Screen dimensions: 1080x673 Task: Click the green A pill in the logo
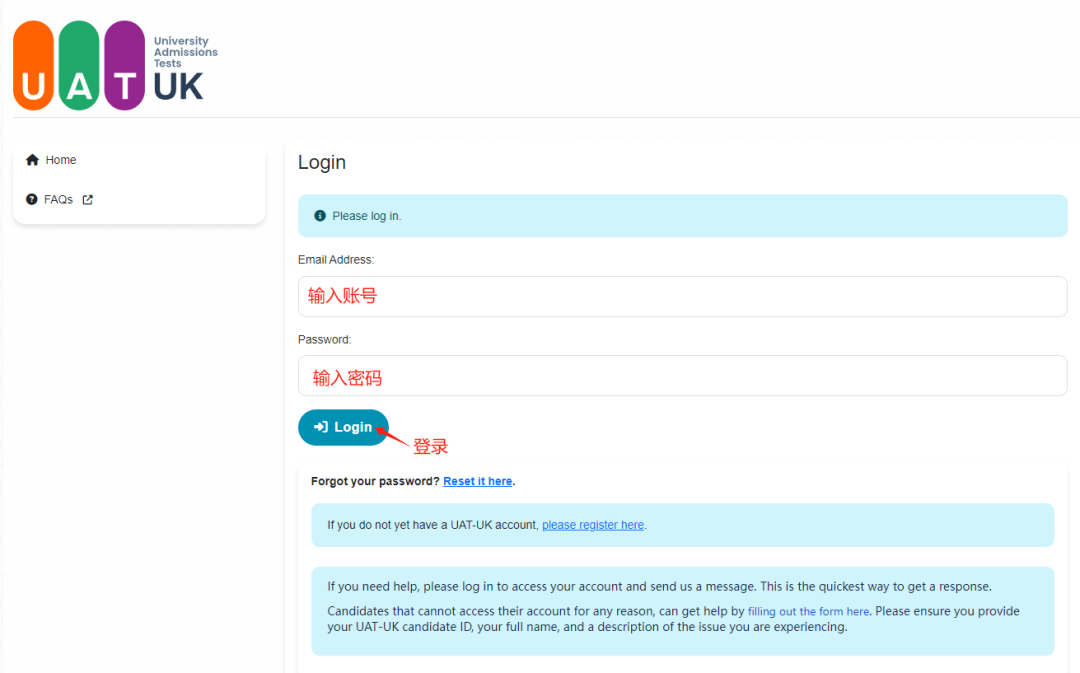[x=79, y=65]
